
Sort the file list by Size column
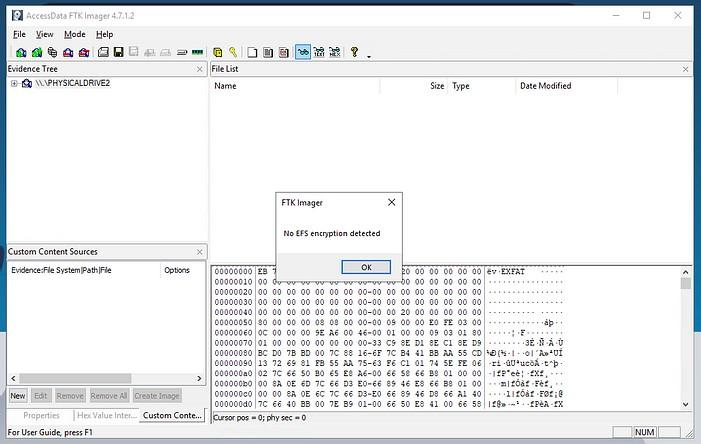pos(414,86)
